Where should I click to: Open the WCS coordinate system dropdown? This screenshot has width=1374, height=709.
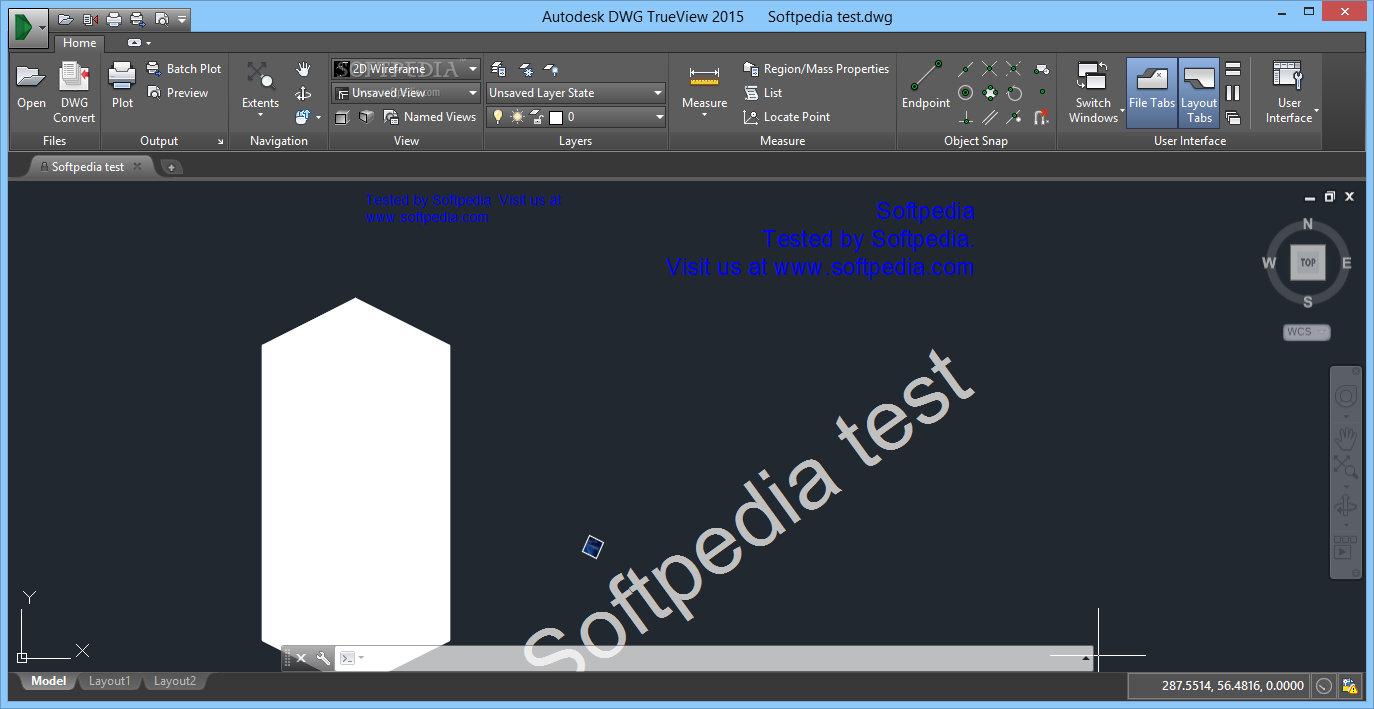[x=1306, y=332]
